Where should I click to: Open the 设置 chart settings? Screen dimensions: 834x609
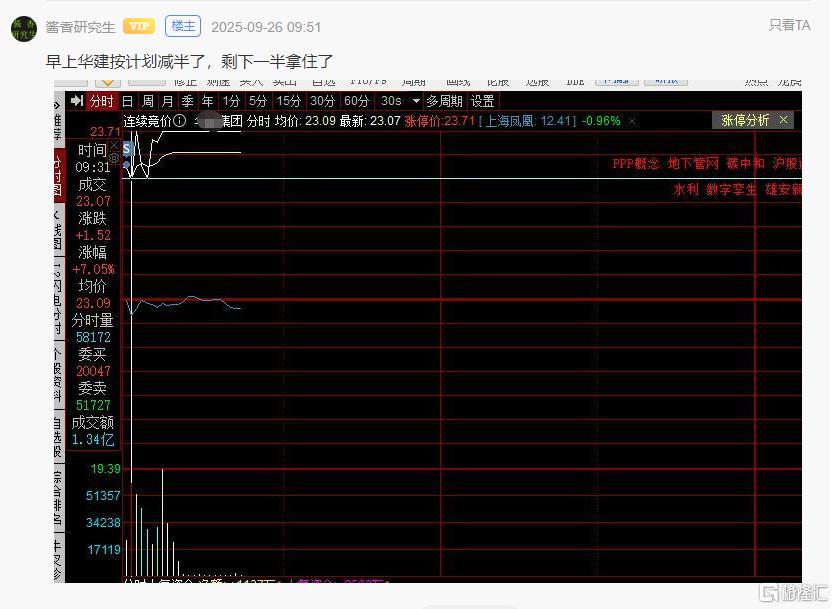tap(482, 101)
